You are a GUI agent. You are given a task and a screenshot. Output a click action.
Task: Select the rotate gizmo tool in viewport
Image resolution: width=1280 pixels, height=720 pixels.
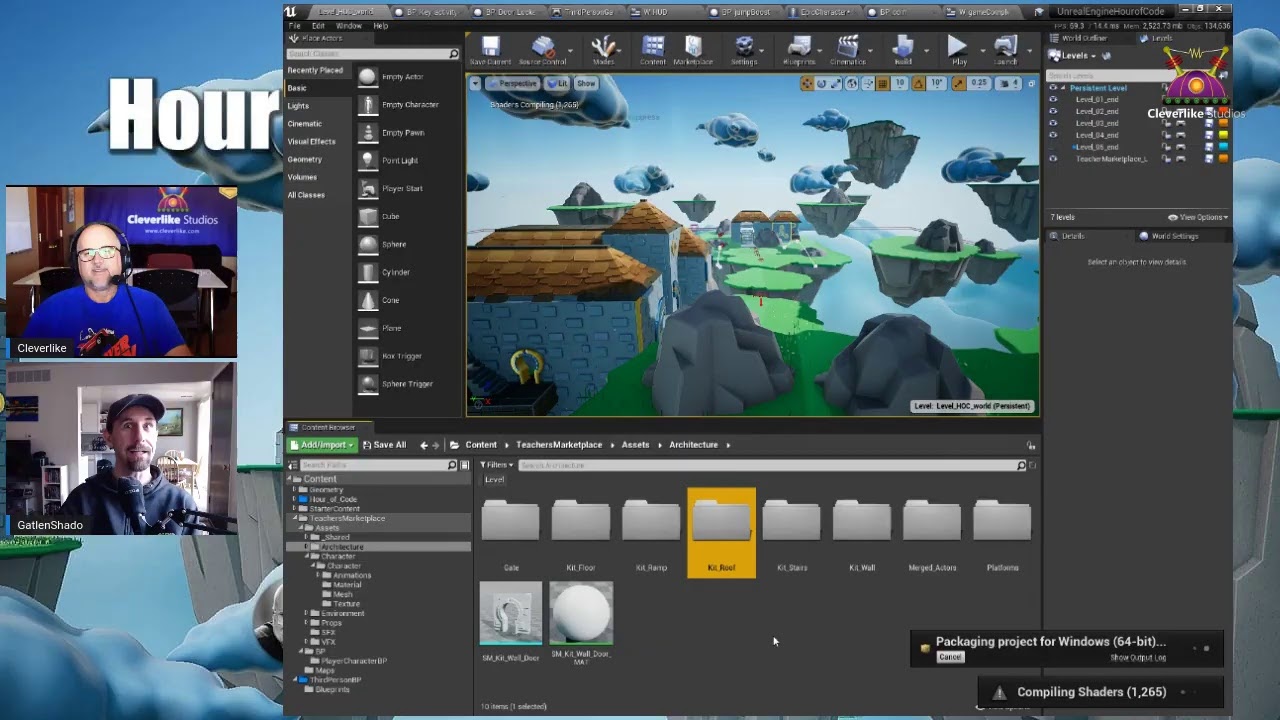[821, 84]
